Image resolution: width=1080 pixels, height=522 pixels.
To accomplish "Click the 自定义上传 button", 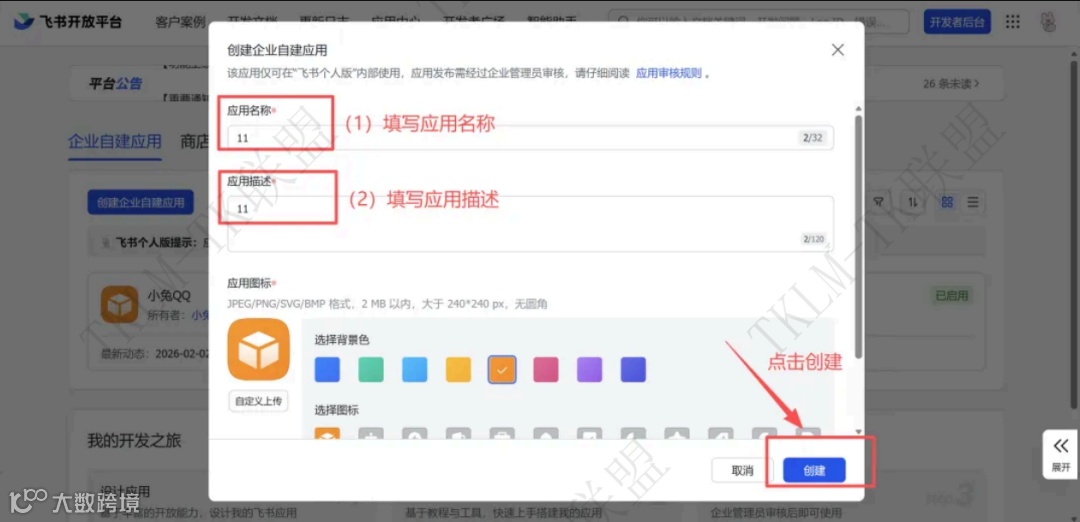I will [258, 401].
